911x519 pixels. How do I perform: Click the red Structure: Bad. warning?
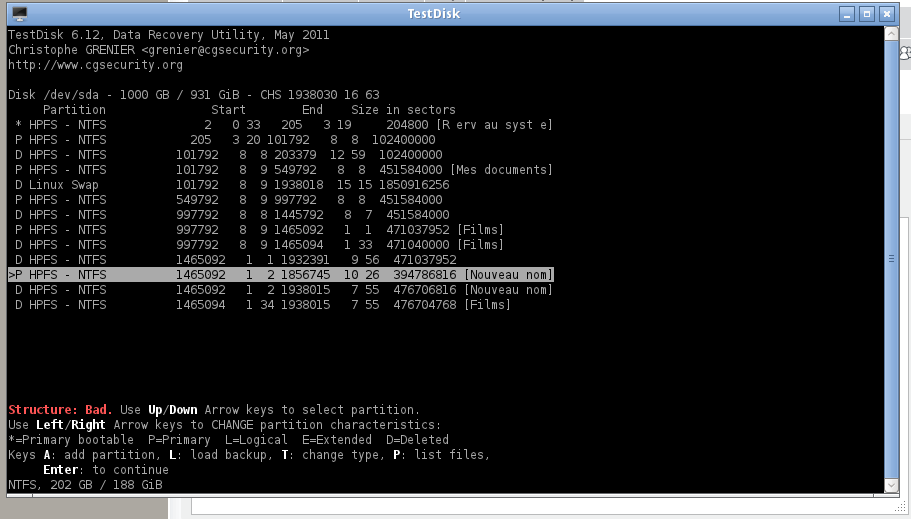pos(60,410)
